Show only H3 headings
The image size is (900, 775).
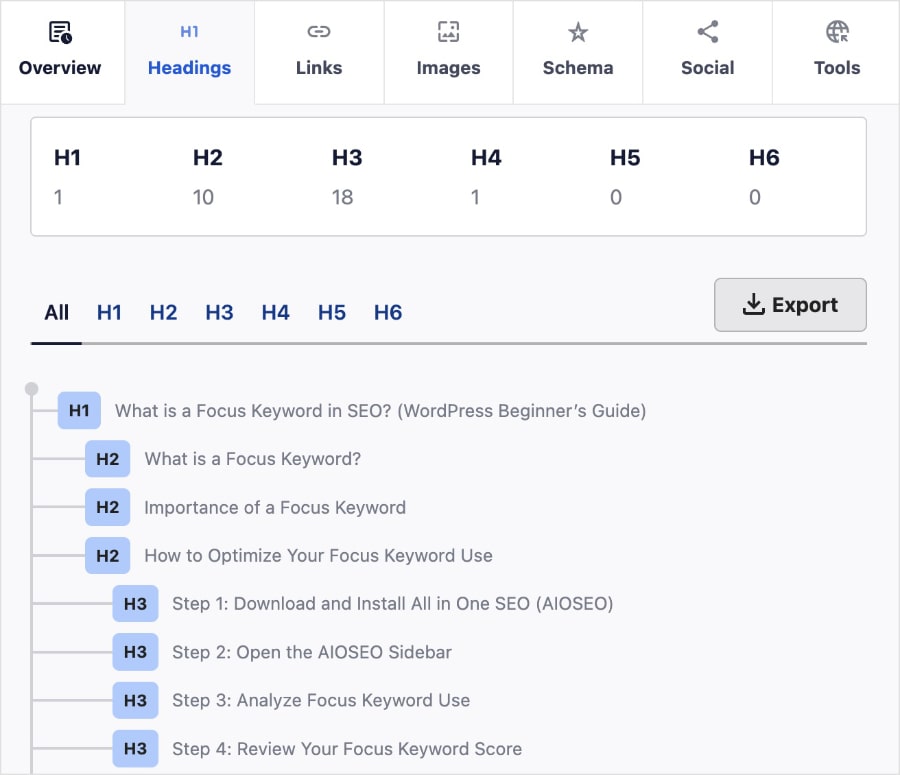point(219,313)
